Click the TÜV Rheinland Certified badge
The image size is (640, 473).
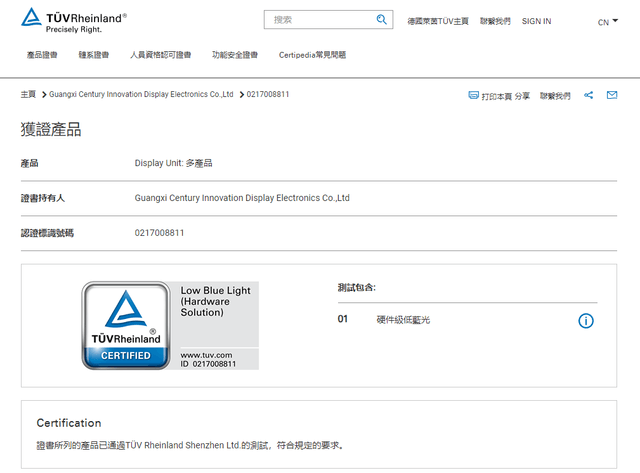pos(126,325)
